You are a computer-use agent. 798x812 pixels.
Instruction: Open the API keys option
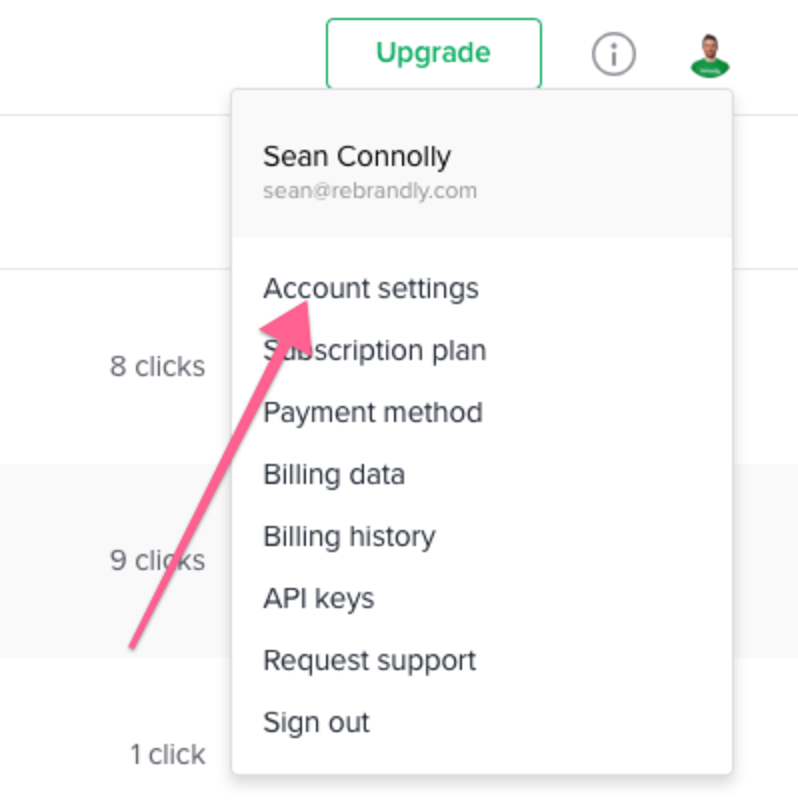(318, 599)
